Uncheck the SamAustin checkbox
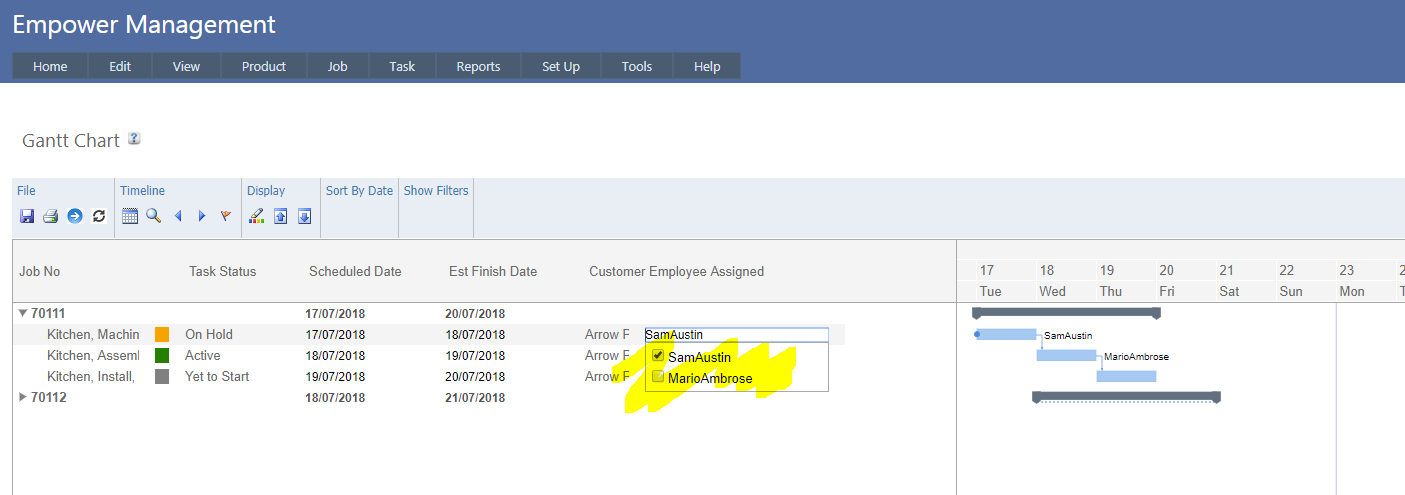The image size is (1405, 495). point(658,356)
